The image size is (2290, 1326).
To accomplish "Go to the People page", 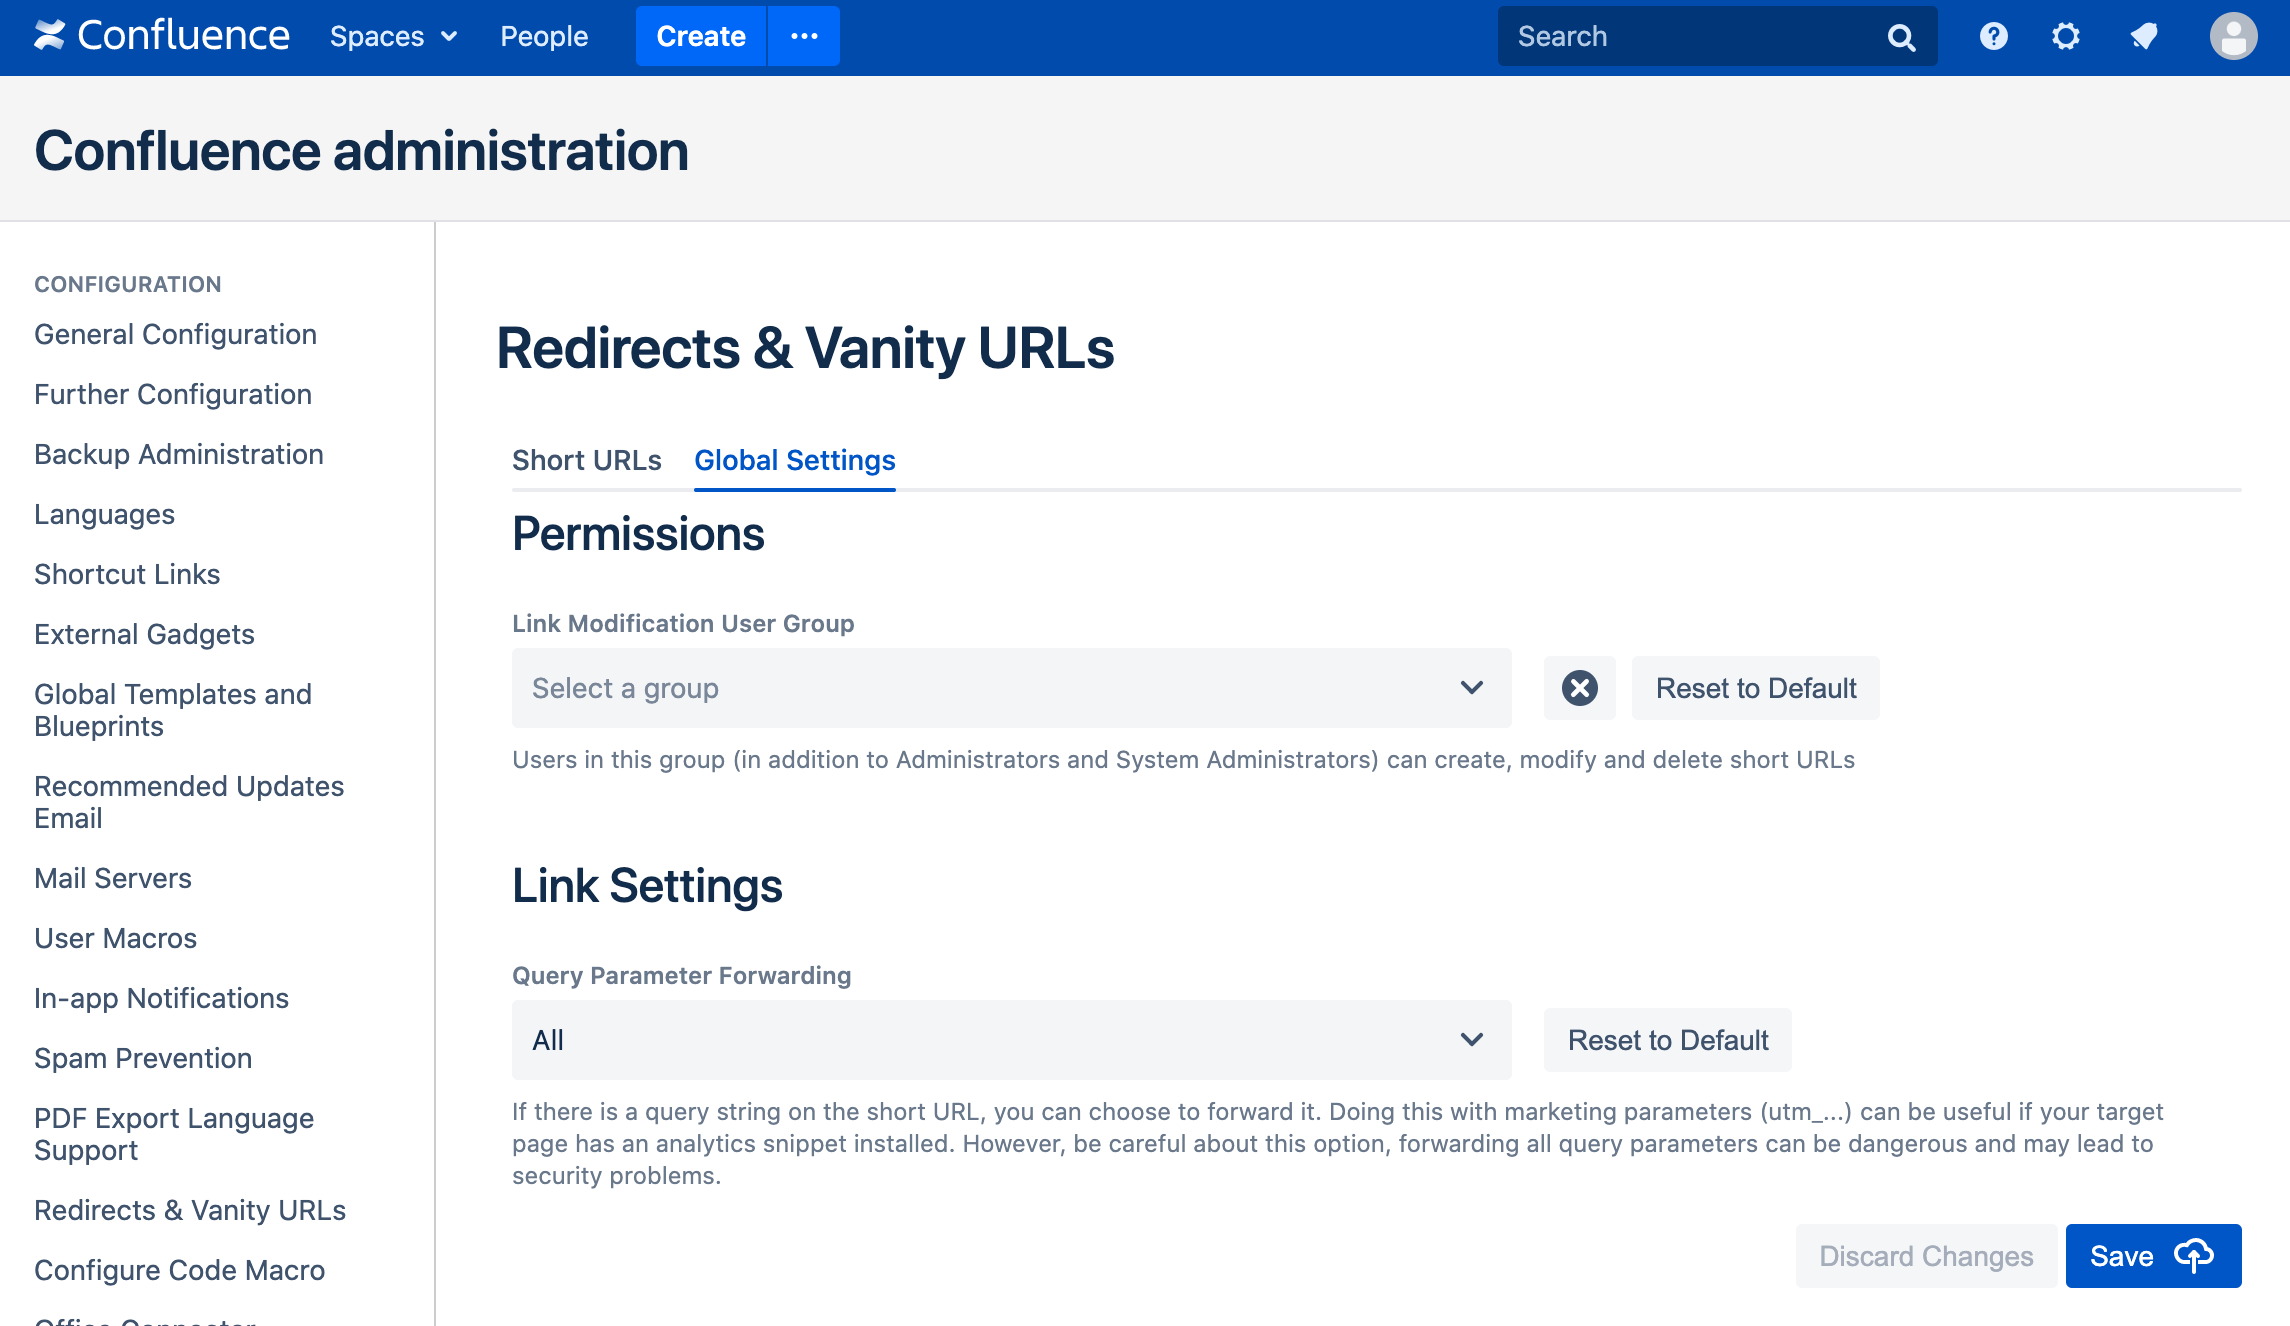I will 544,37.
